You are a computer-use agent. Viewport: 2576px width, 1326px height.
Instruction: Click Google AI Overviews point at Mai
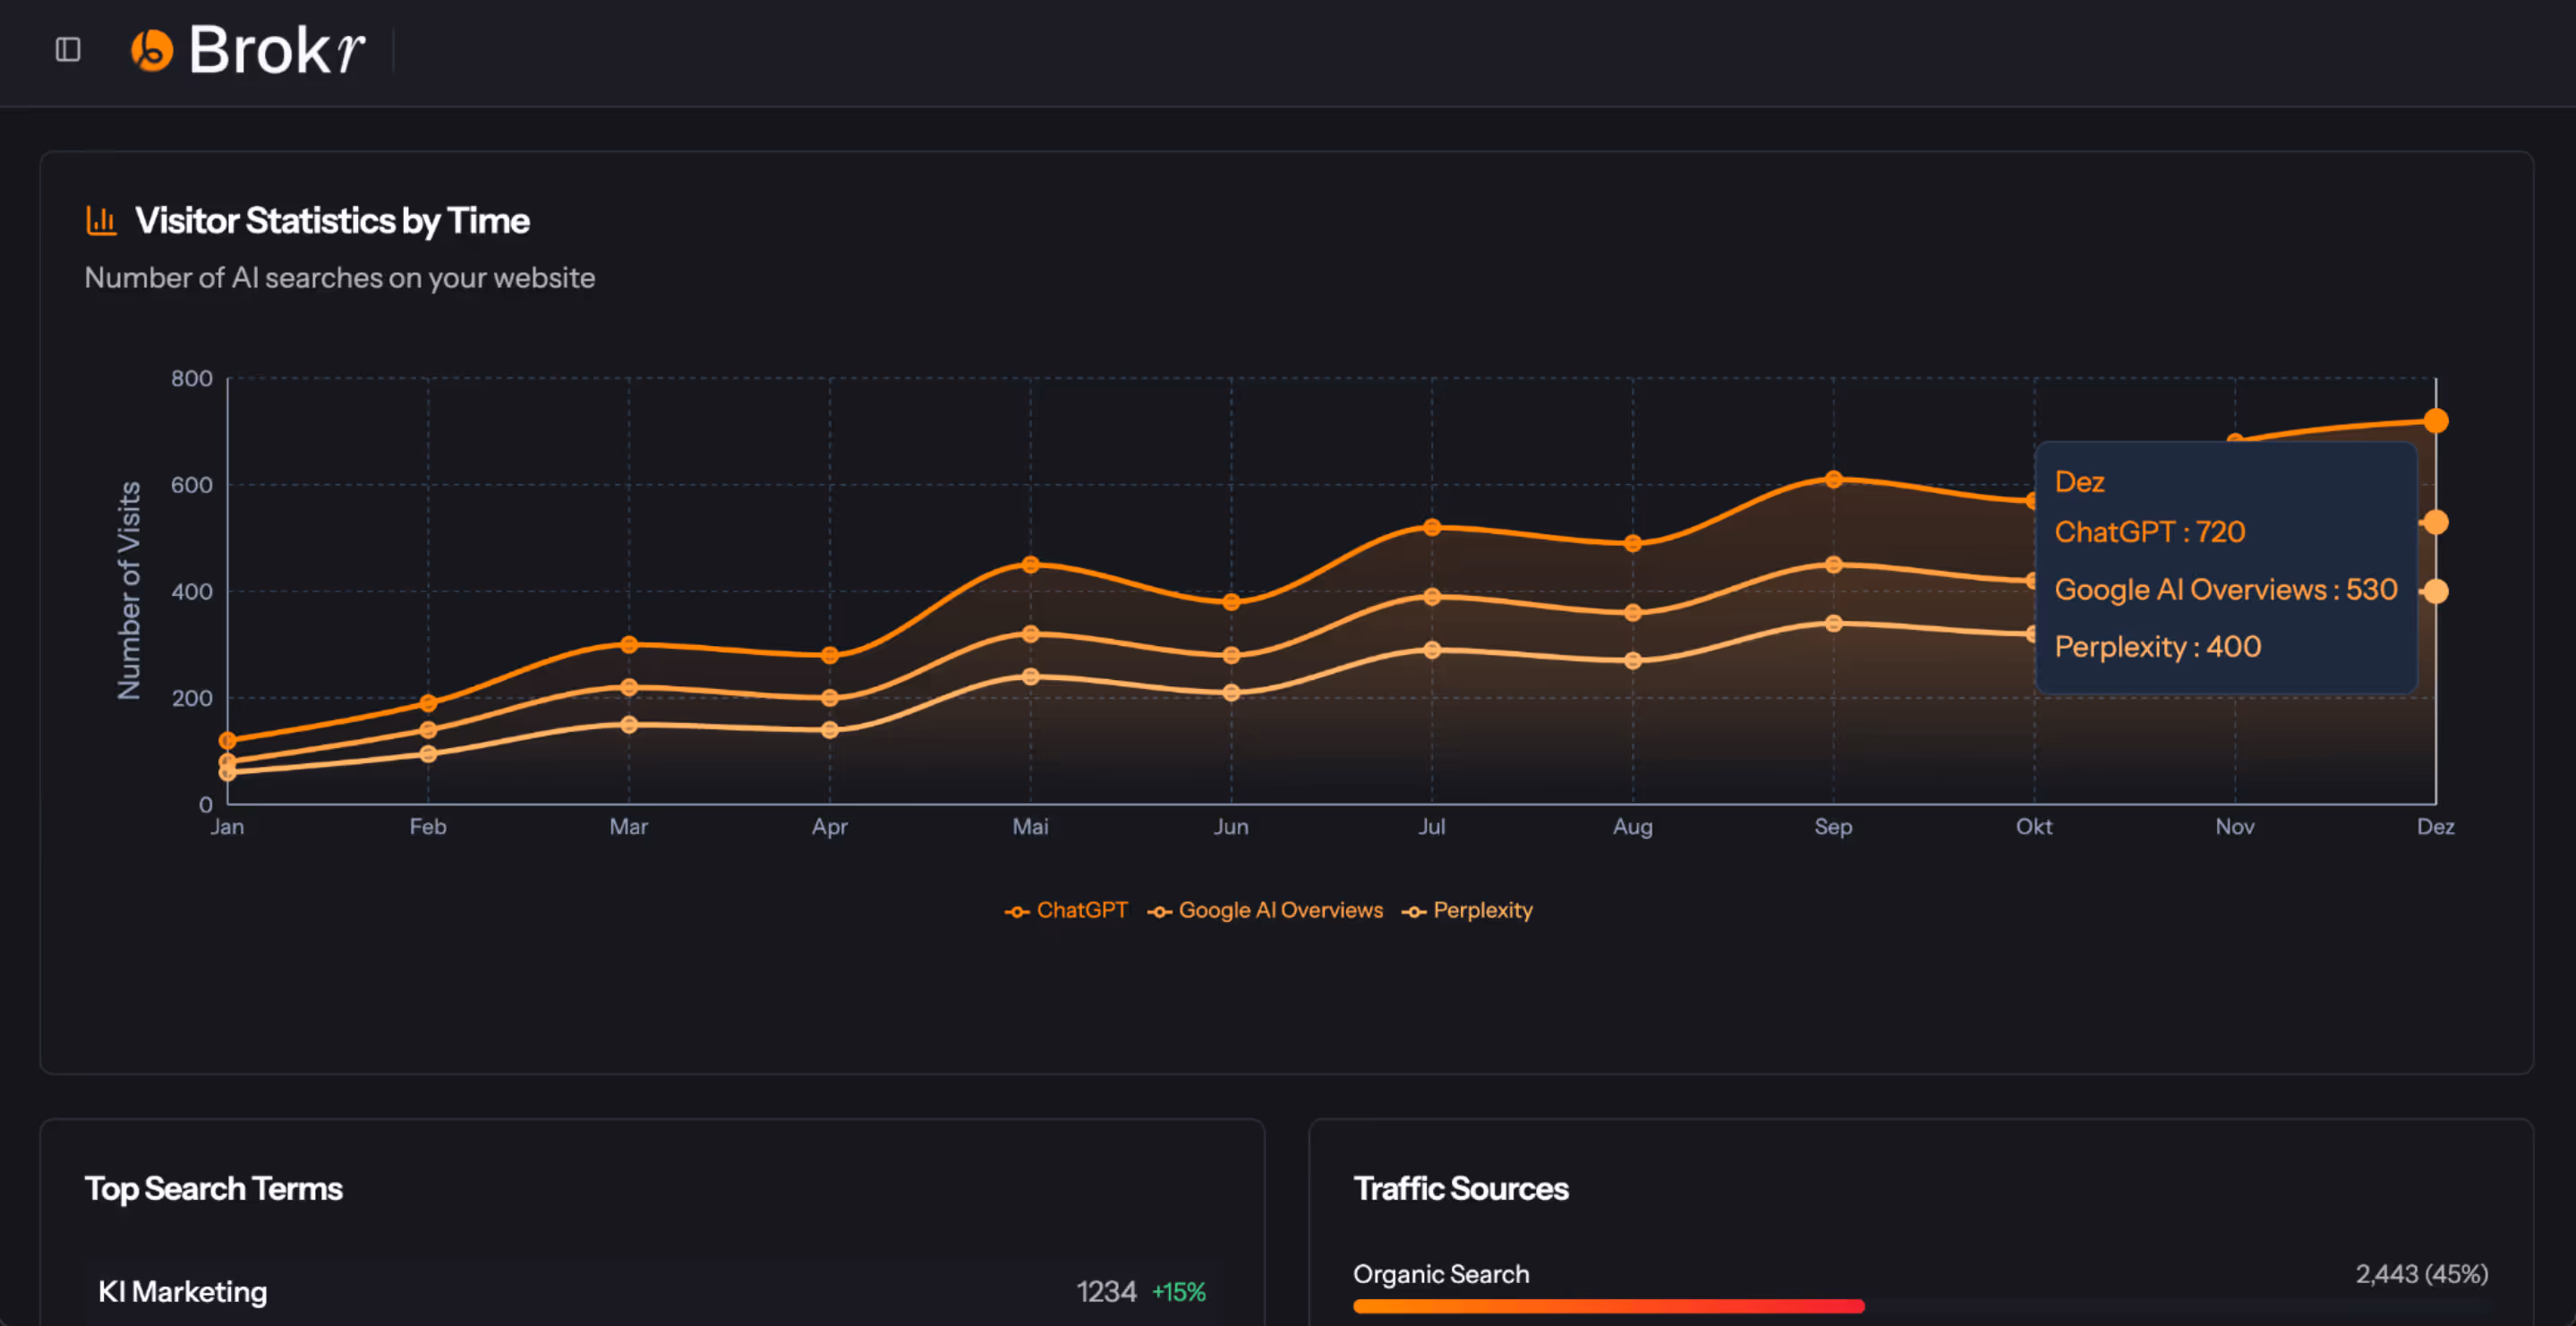(x=1030, y=634)
